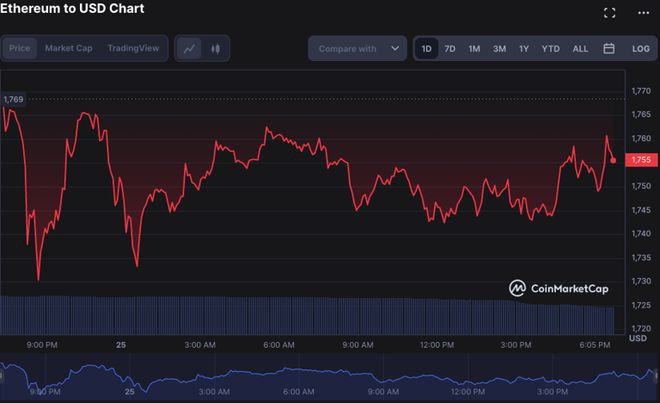Screen dimensions: 660x403
Task: Select the YTD range
Action: point(550,48)
